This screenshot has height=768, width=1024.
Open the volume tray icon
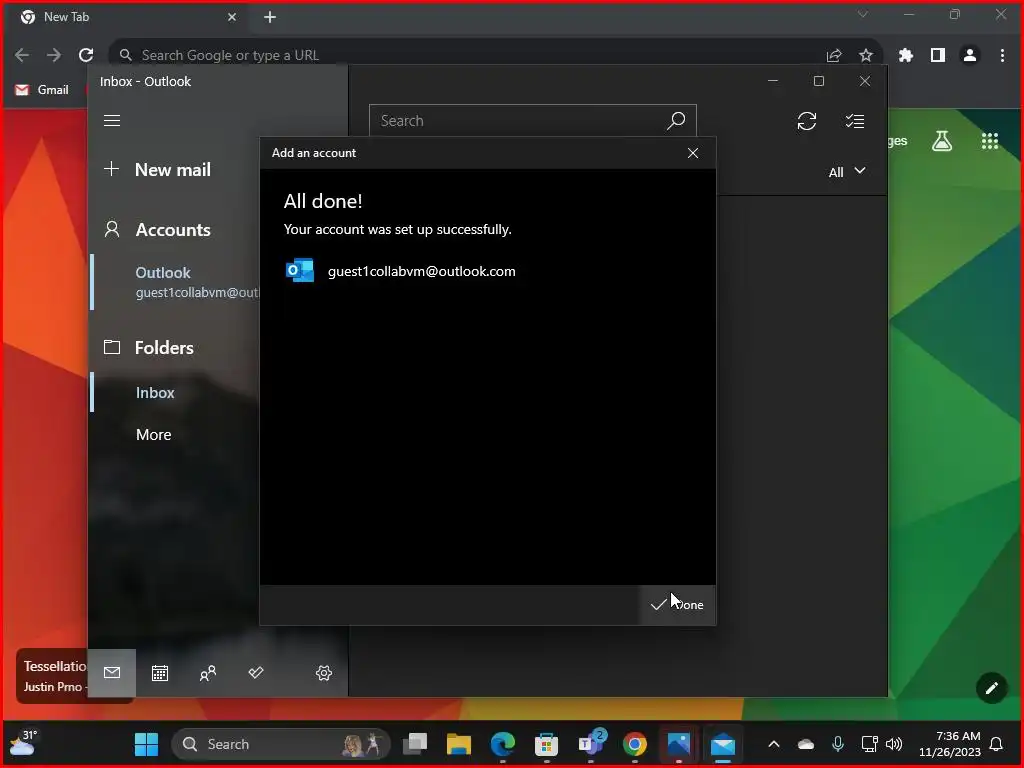pos(894,744)
